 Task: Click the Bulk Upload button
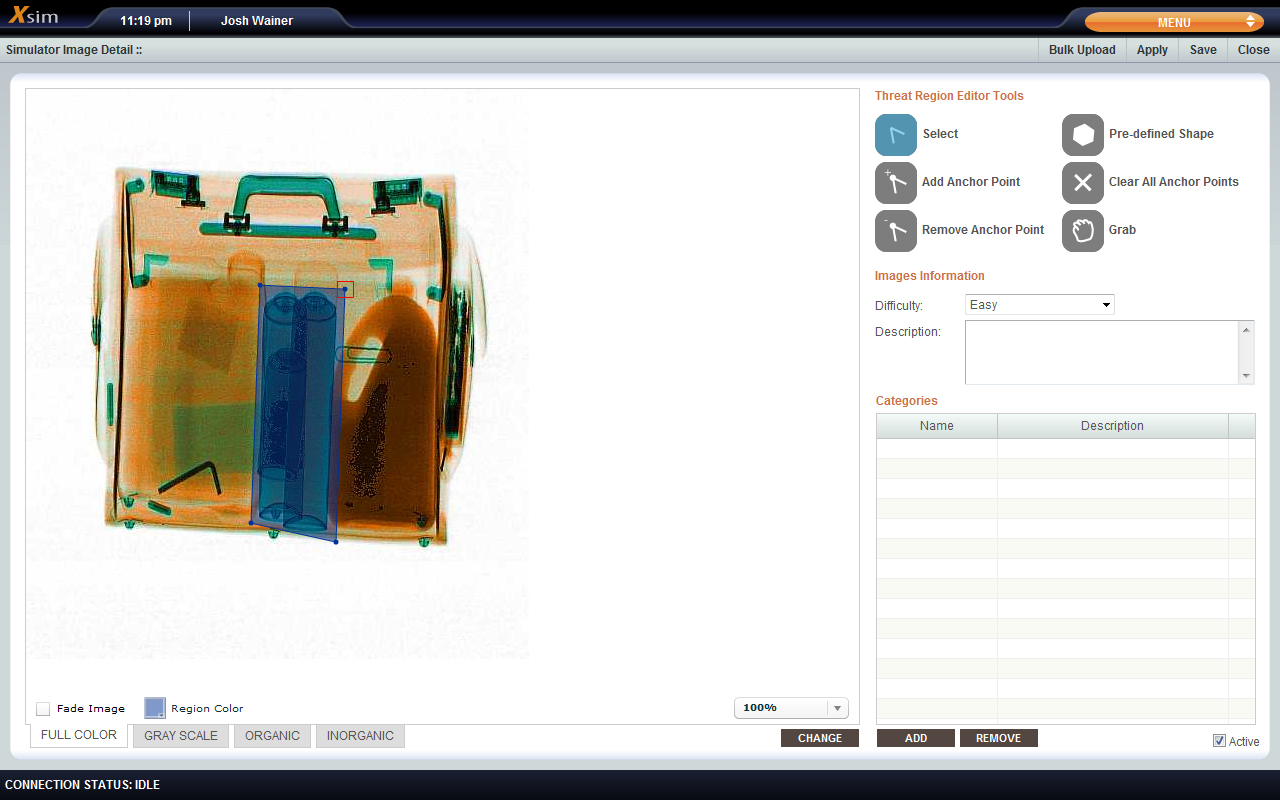click(1082, 50)
